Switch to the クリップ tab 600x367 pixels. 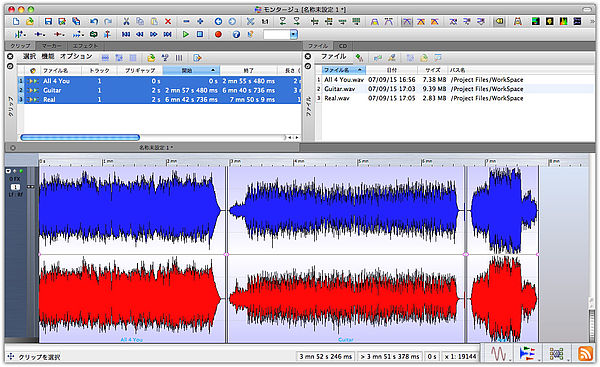click(x=20, y=46)
